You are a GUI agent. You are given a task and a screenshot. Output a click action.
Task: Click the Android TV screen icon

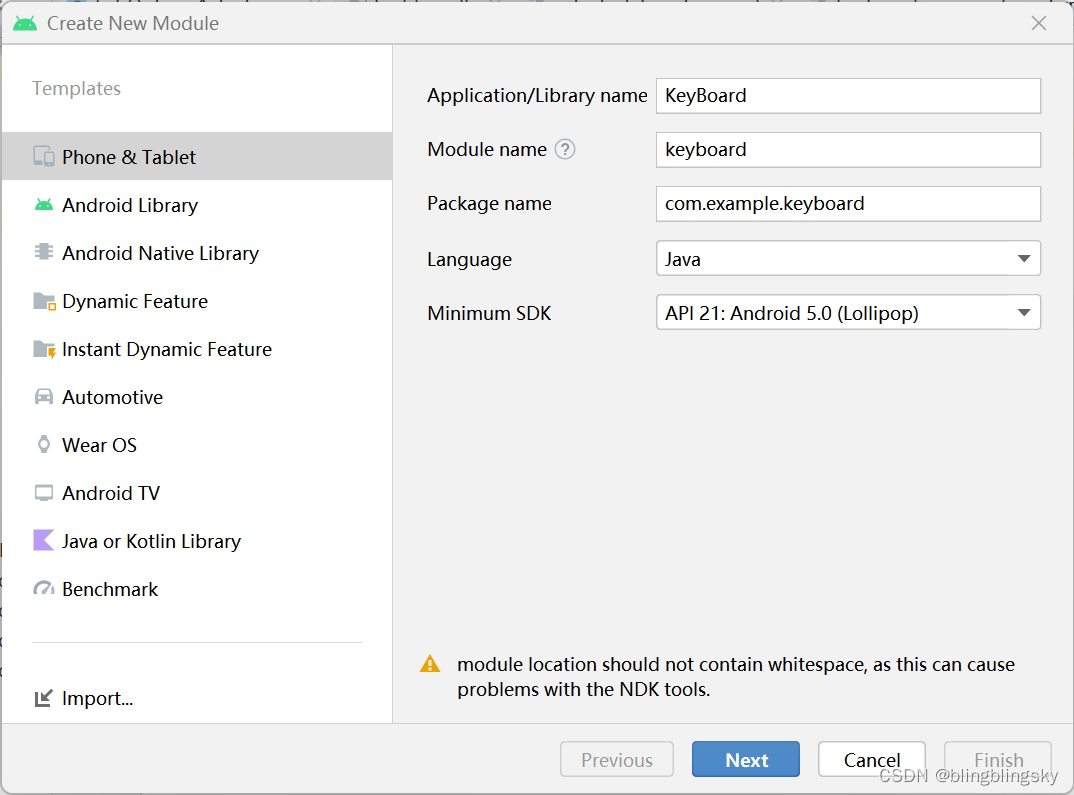[44, 493]
